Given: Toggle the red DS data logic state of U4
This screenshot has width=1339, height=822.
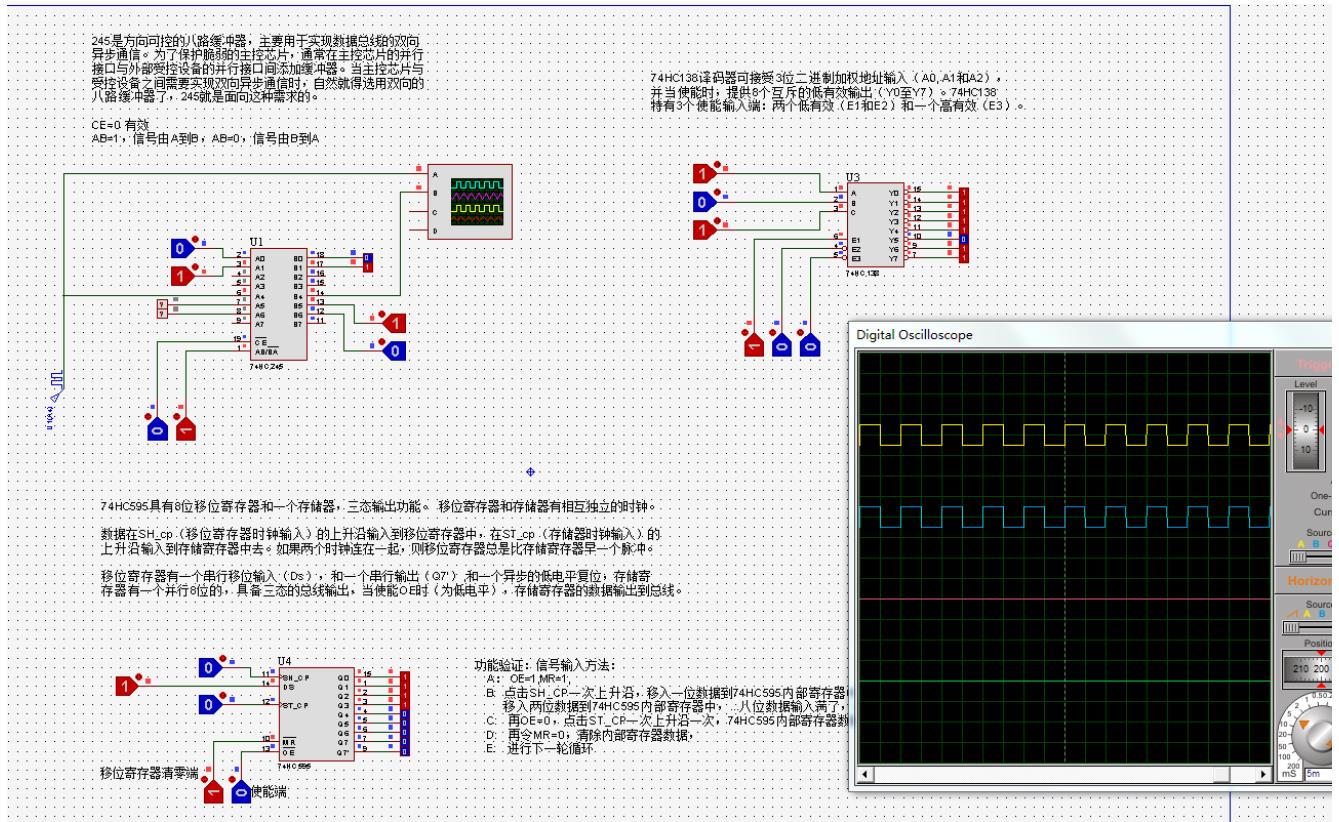Looking at the screenshot, I should coord(127,686).
